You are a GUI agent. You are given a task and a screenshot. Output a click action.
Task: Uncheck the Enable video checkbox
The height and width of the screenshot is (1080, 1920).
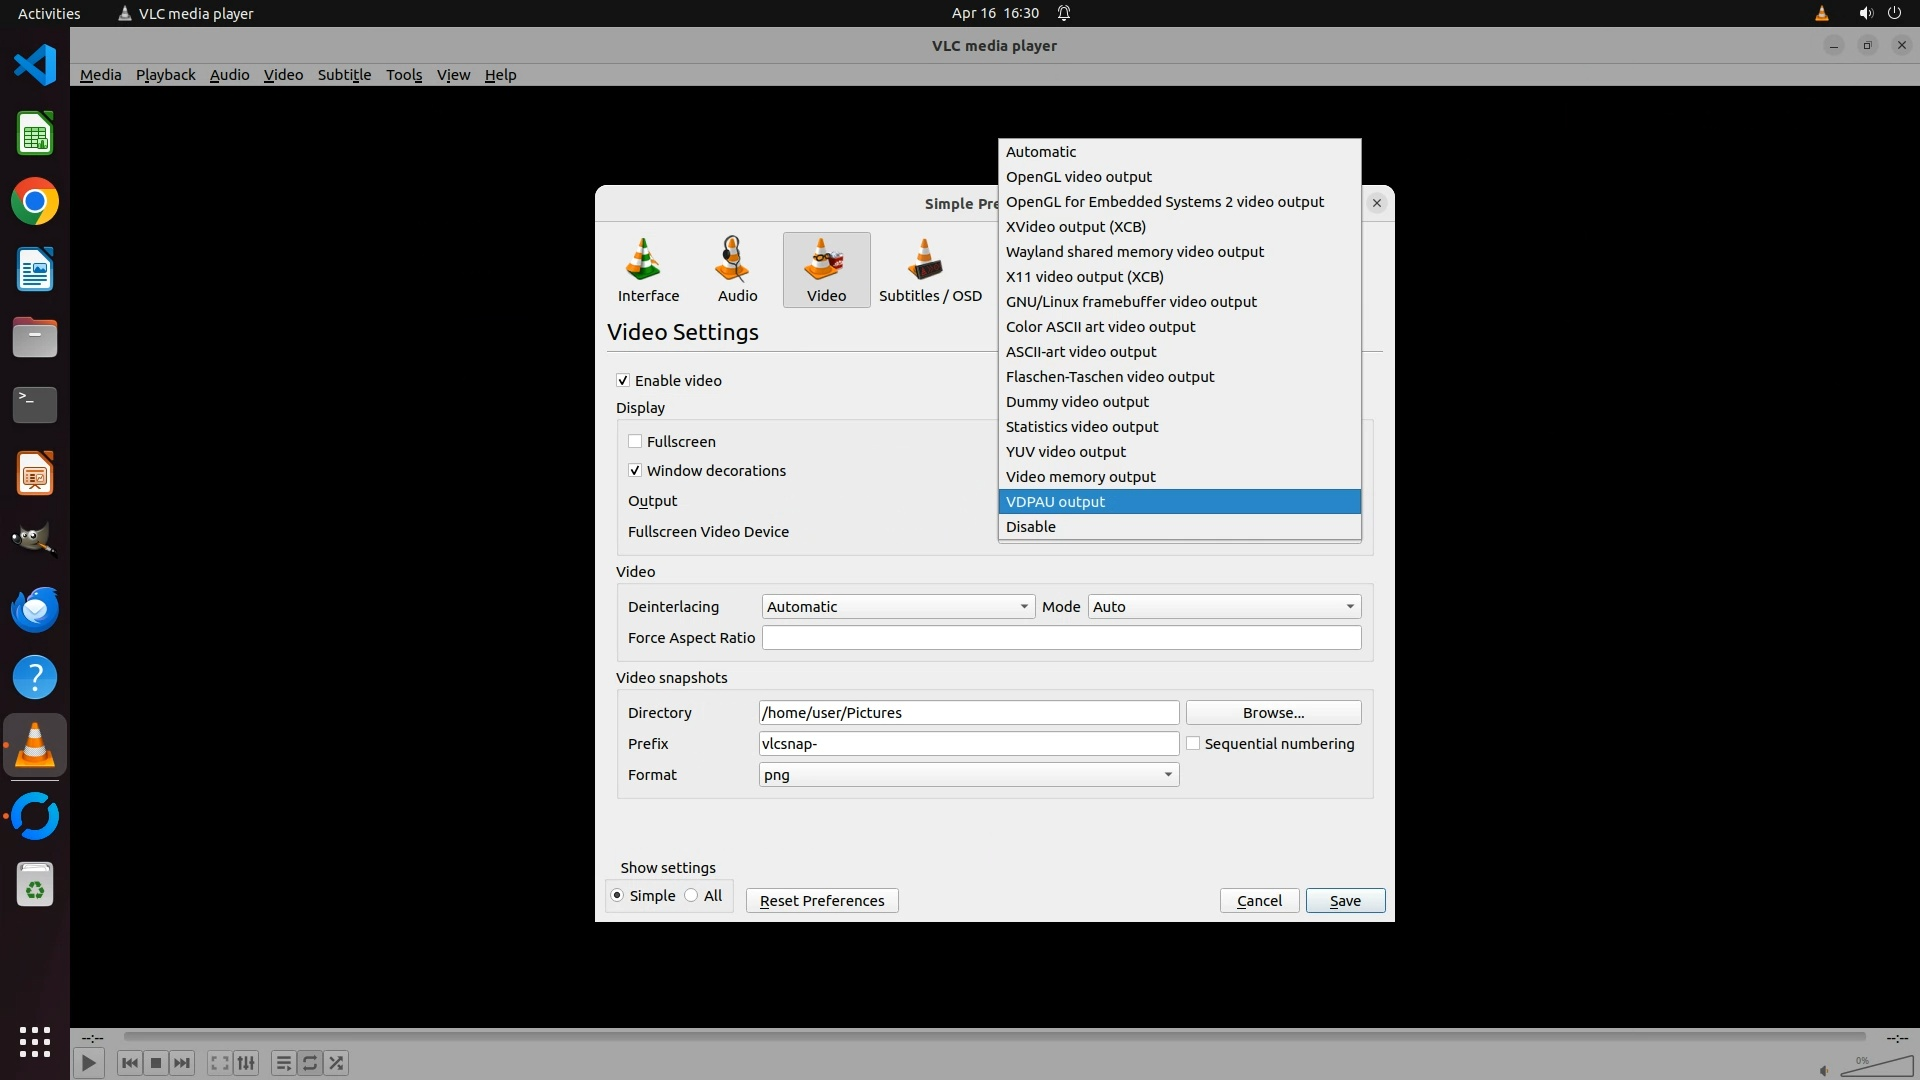[x=623, y=381]
